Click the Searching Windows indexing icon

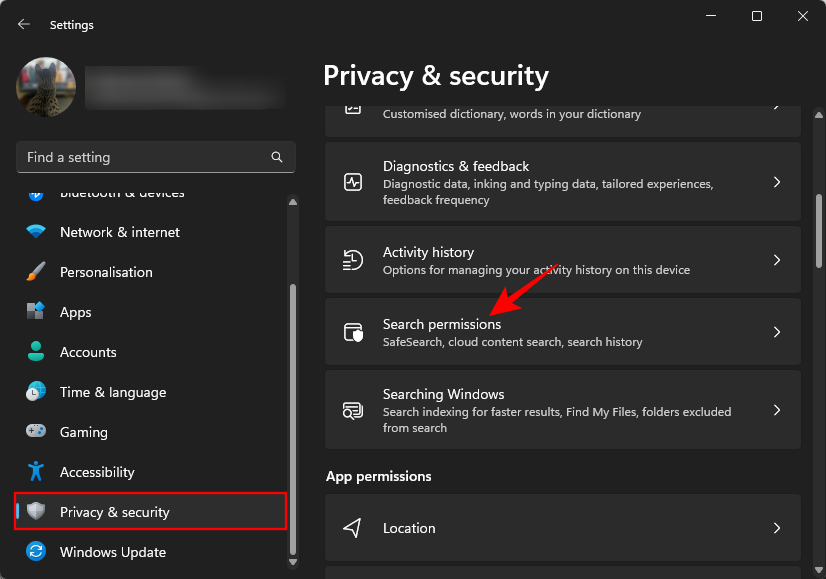[x=353, y=410]
